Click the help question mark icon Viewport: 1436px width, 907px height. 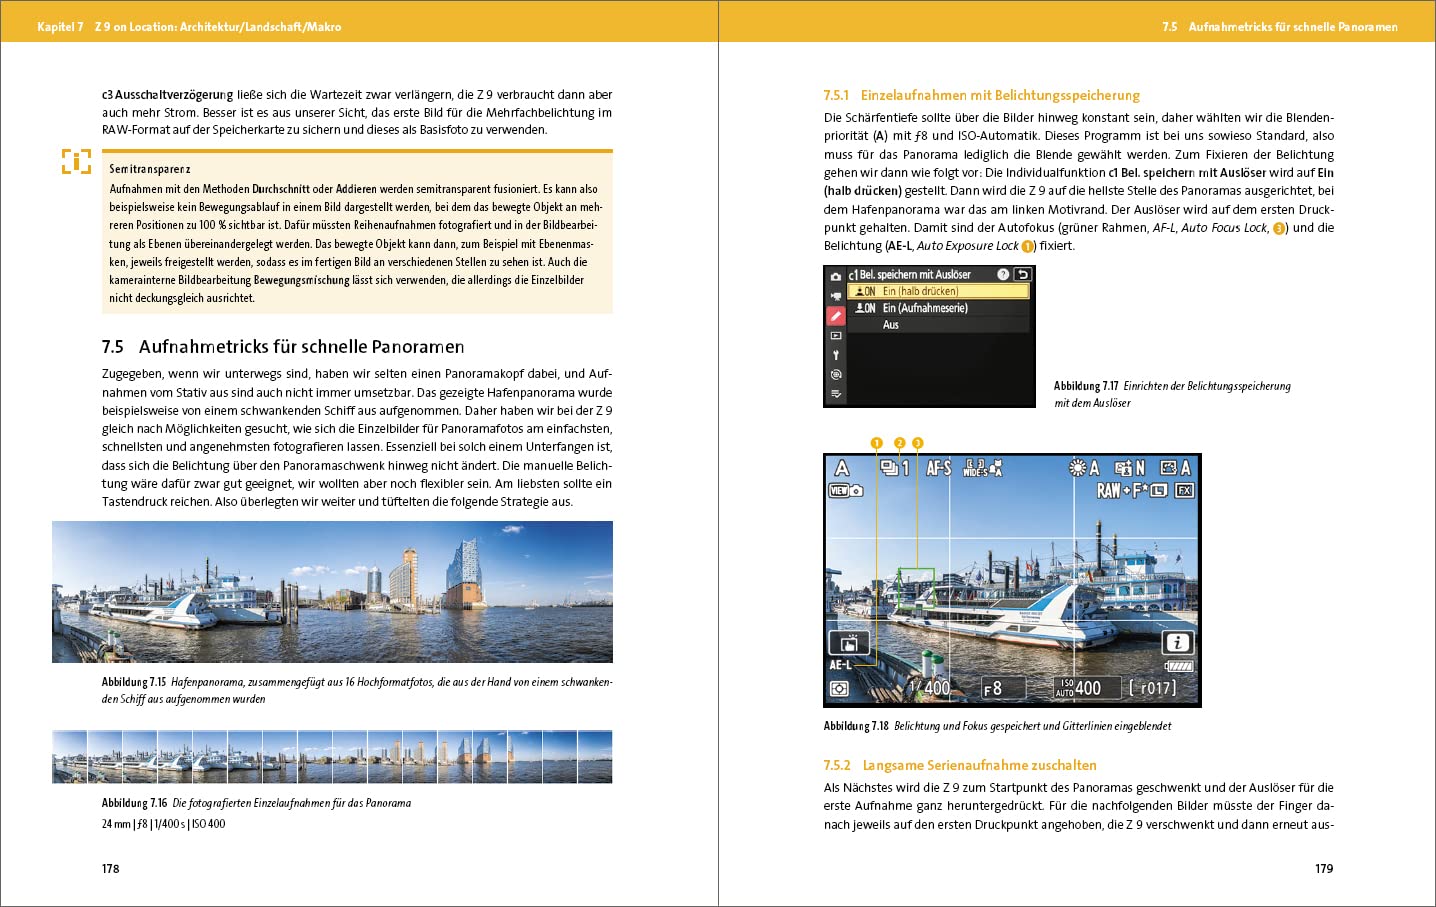pyautogui.click(x=1003, y=274)
